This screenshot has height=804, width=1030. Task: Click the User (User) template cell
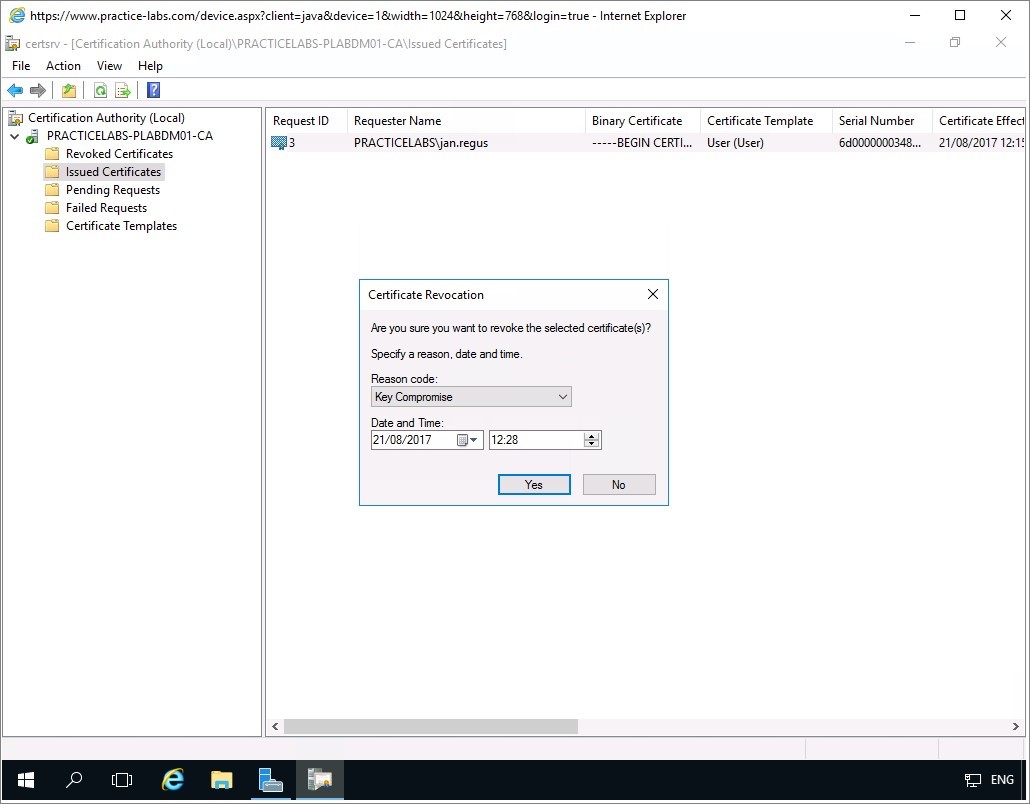[735, 143]
